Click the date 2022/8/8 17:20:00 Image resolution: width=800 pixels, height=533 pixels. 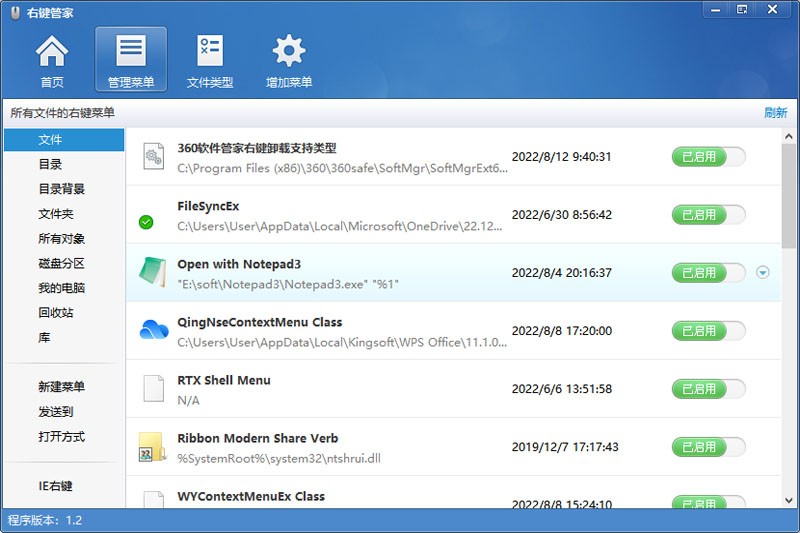[x=562, y=331]
